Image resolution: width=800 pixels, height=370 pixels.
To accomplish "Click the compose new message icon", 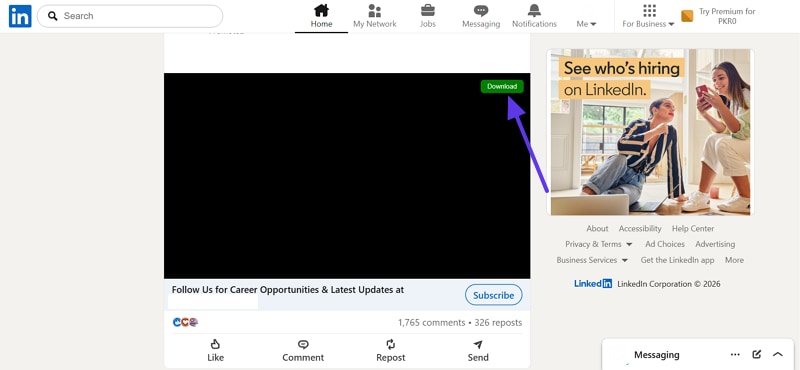I will [x=757, y=354].
